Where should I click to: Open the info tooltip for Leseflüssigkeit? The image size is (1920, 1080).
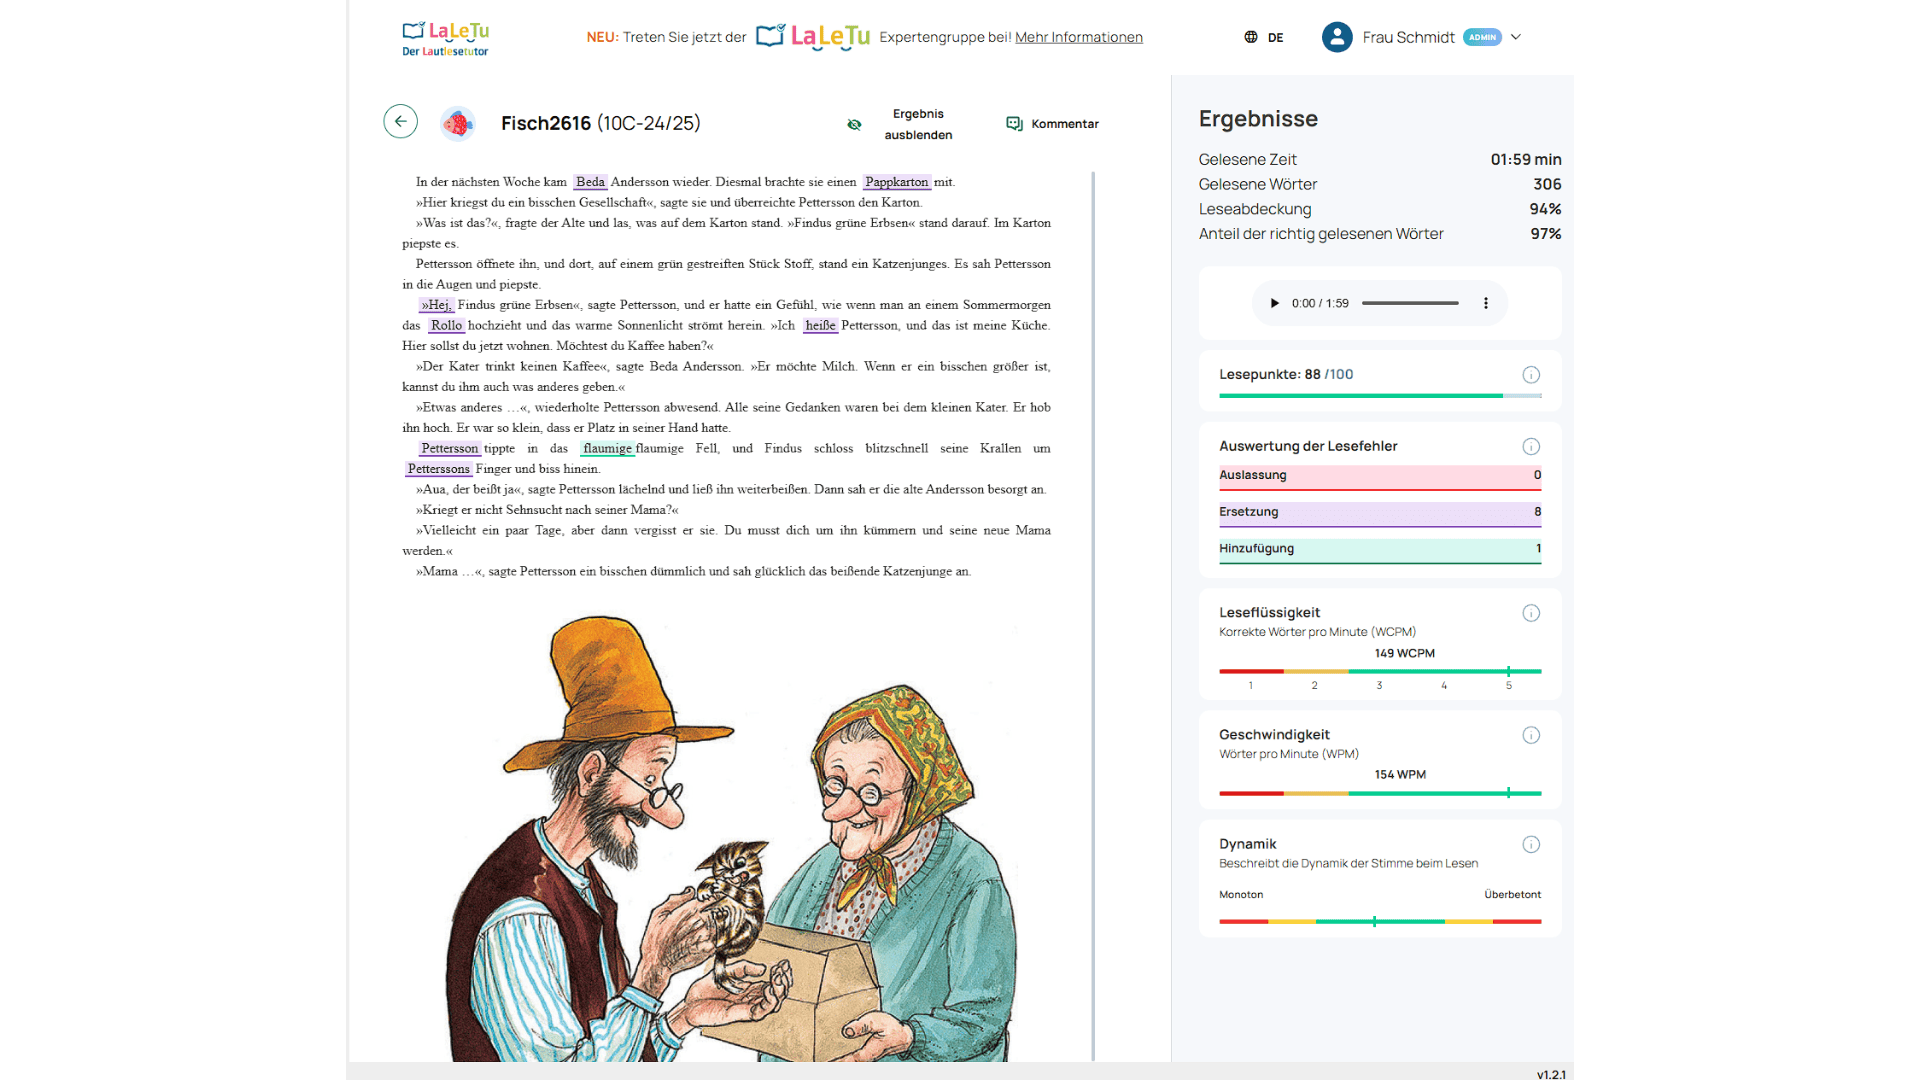click(1531, 613)
